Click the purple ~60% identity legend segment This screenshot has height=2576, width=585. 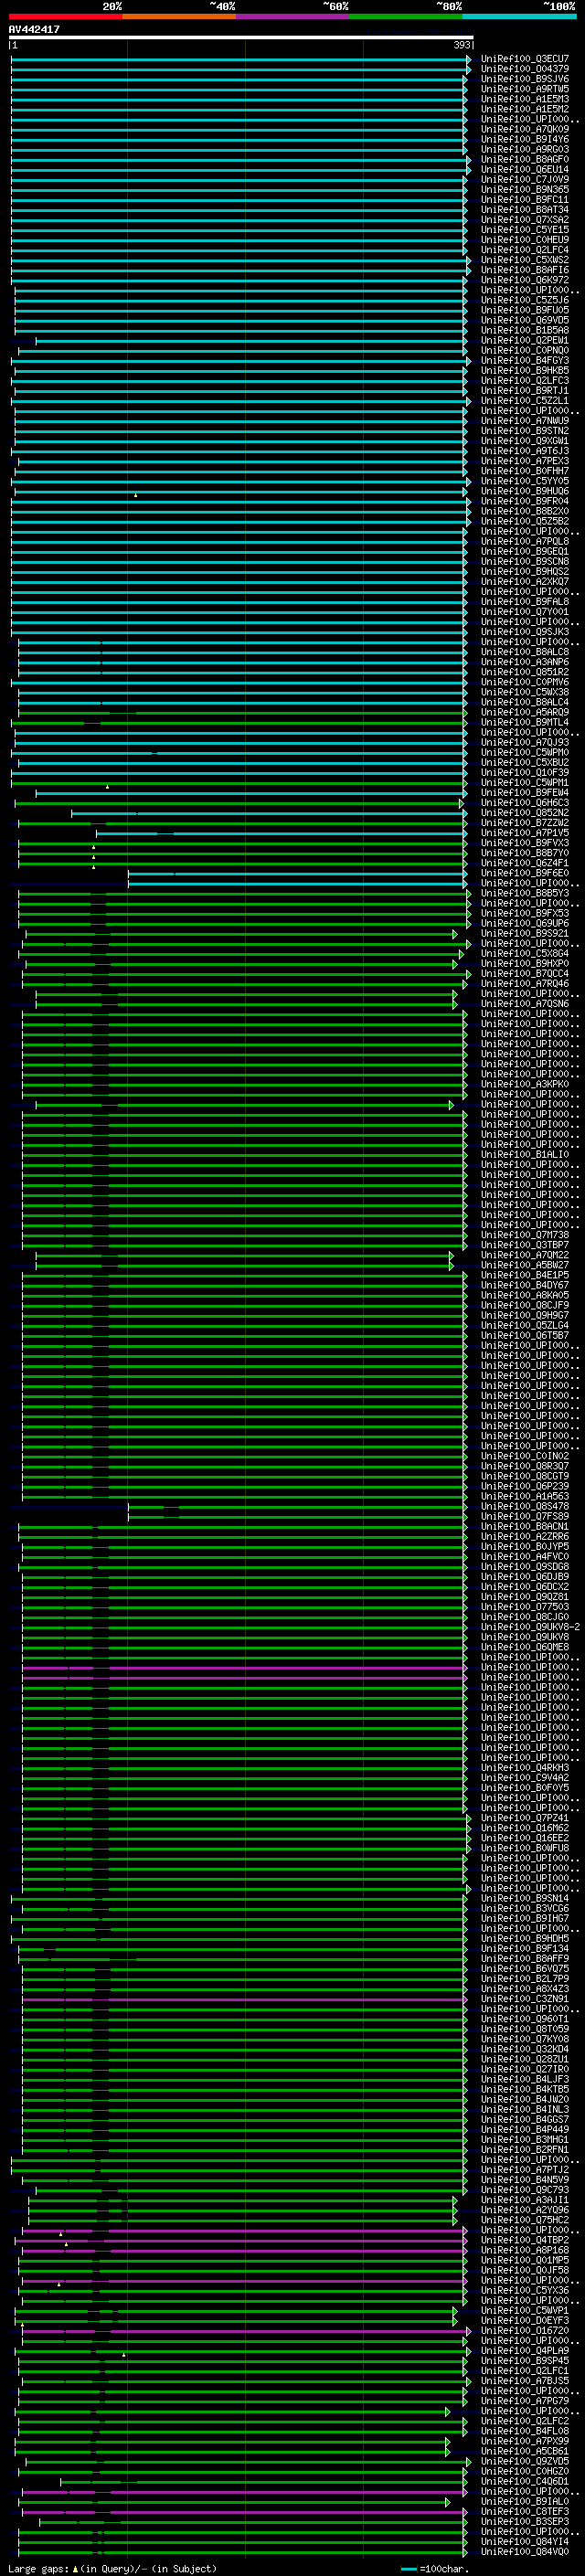point(293,16)
